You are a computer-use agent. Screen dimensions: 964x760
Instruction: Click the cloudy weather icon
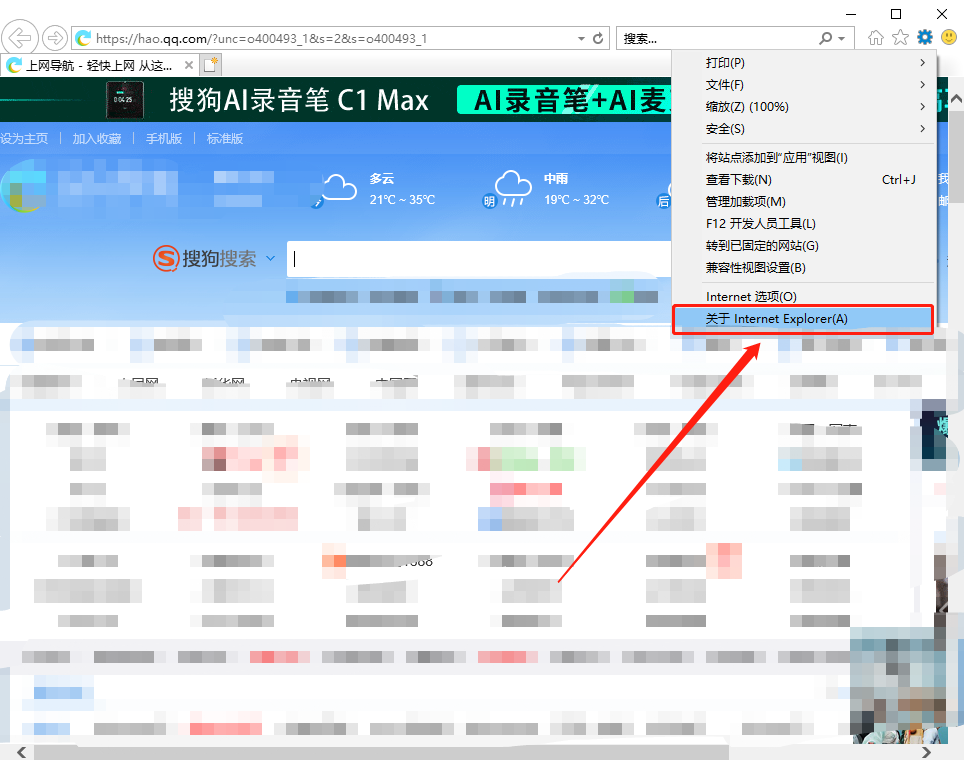pos(339,188)
